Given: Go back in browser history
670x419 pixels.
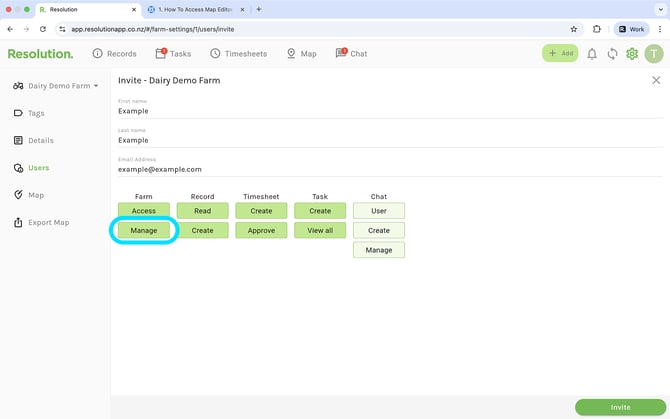Looking at the screenshot, I should 10,29.
